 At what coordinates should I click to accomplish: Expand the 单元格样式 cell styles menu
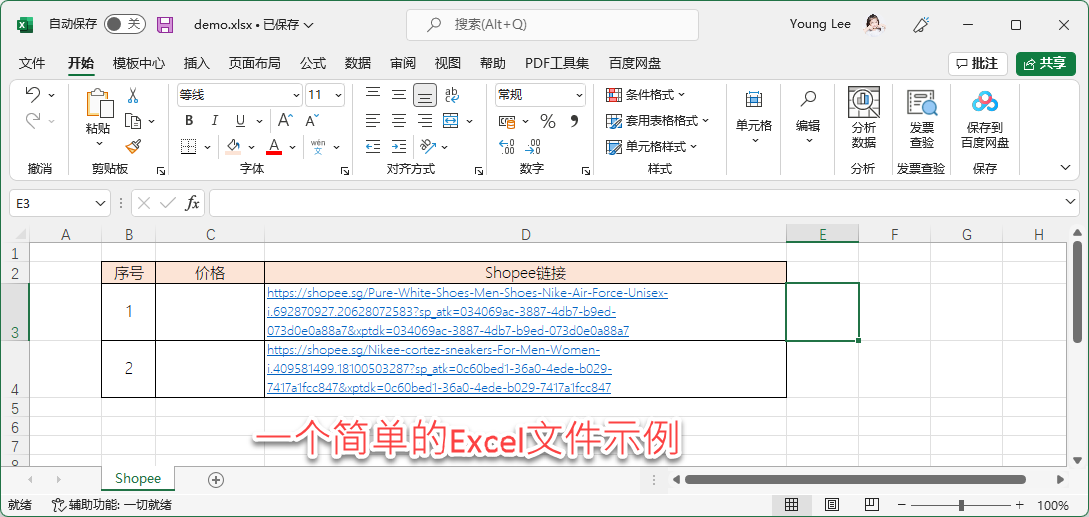pos(652,147)
